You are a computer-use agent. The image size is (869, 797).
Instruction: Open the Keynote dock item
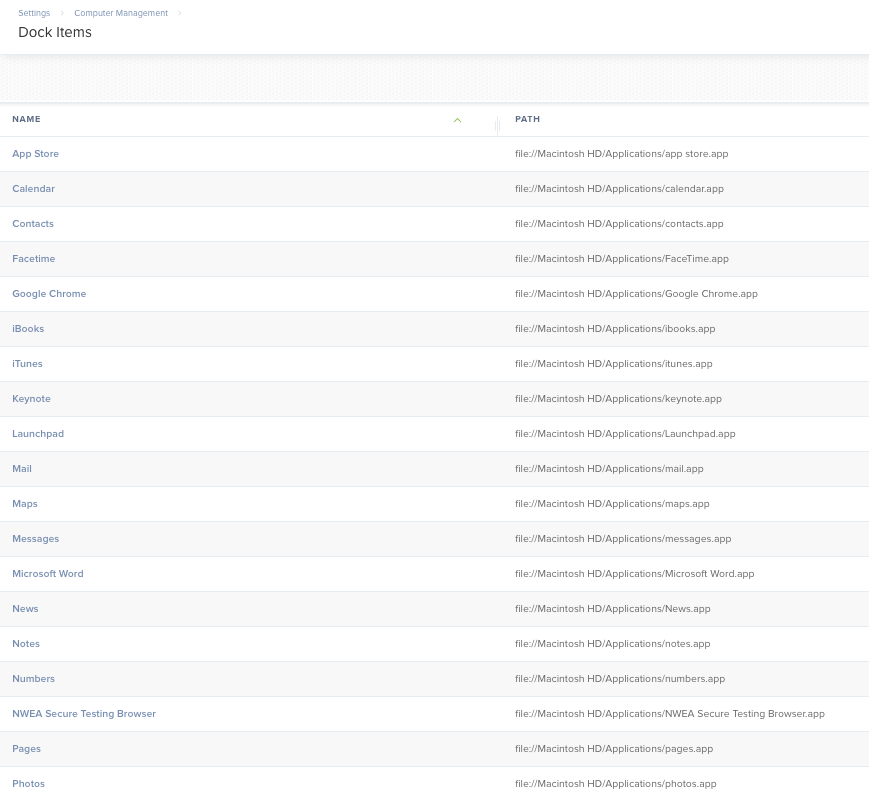point(31,398)
